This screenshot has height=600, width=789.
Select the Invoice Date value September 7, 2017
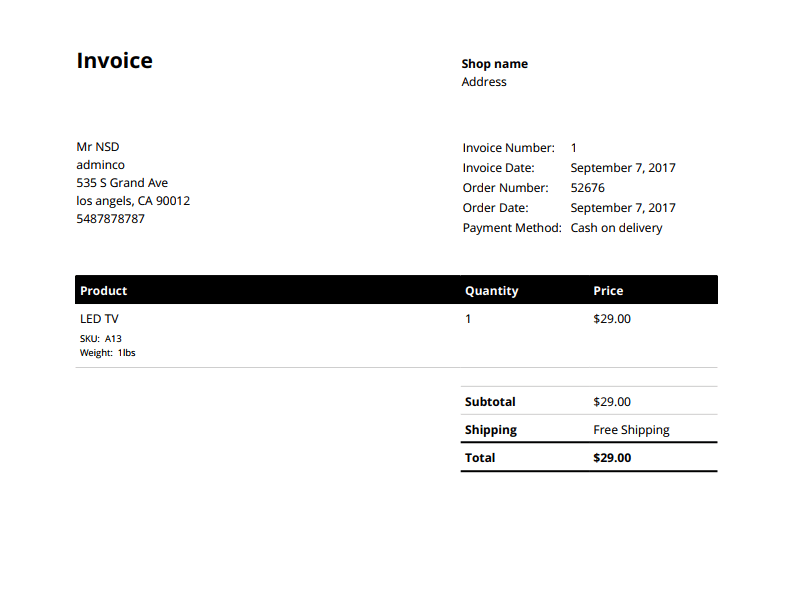622,168
